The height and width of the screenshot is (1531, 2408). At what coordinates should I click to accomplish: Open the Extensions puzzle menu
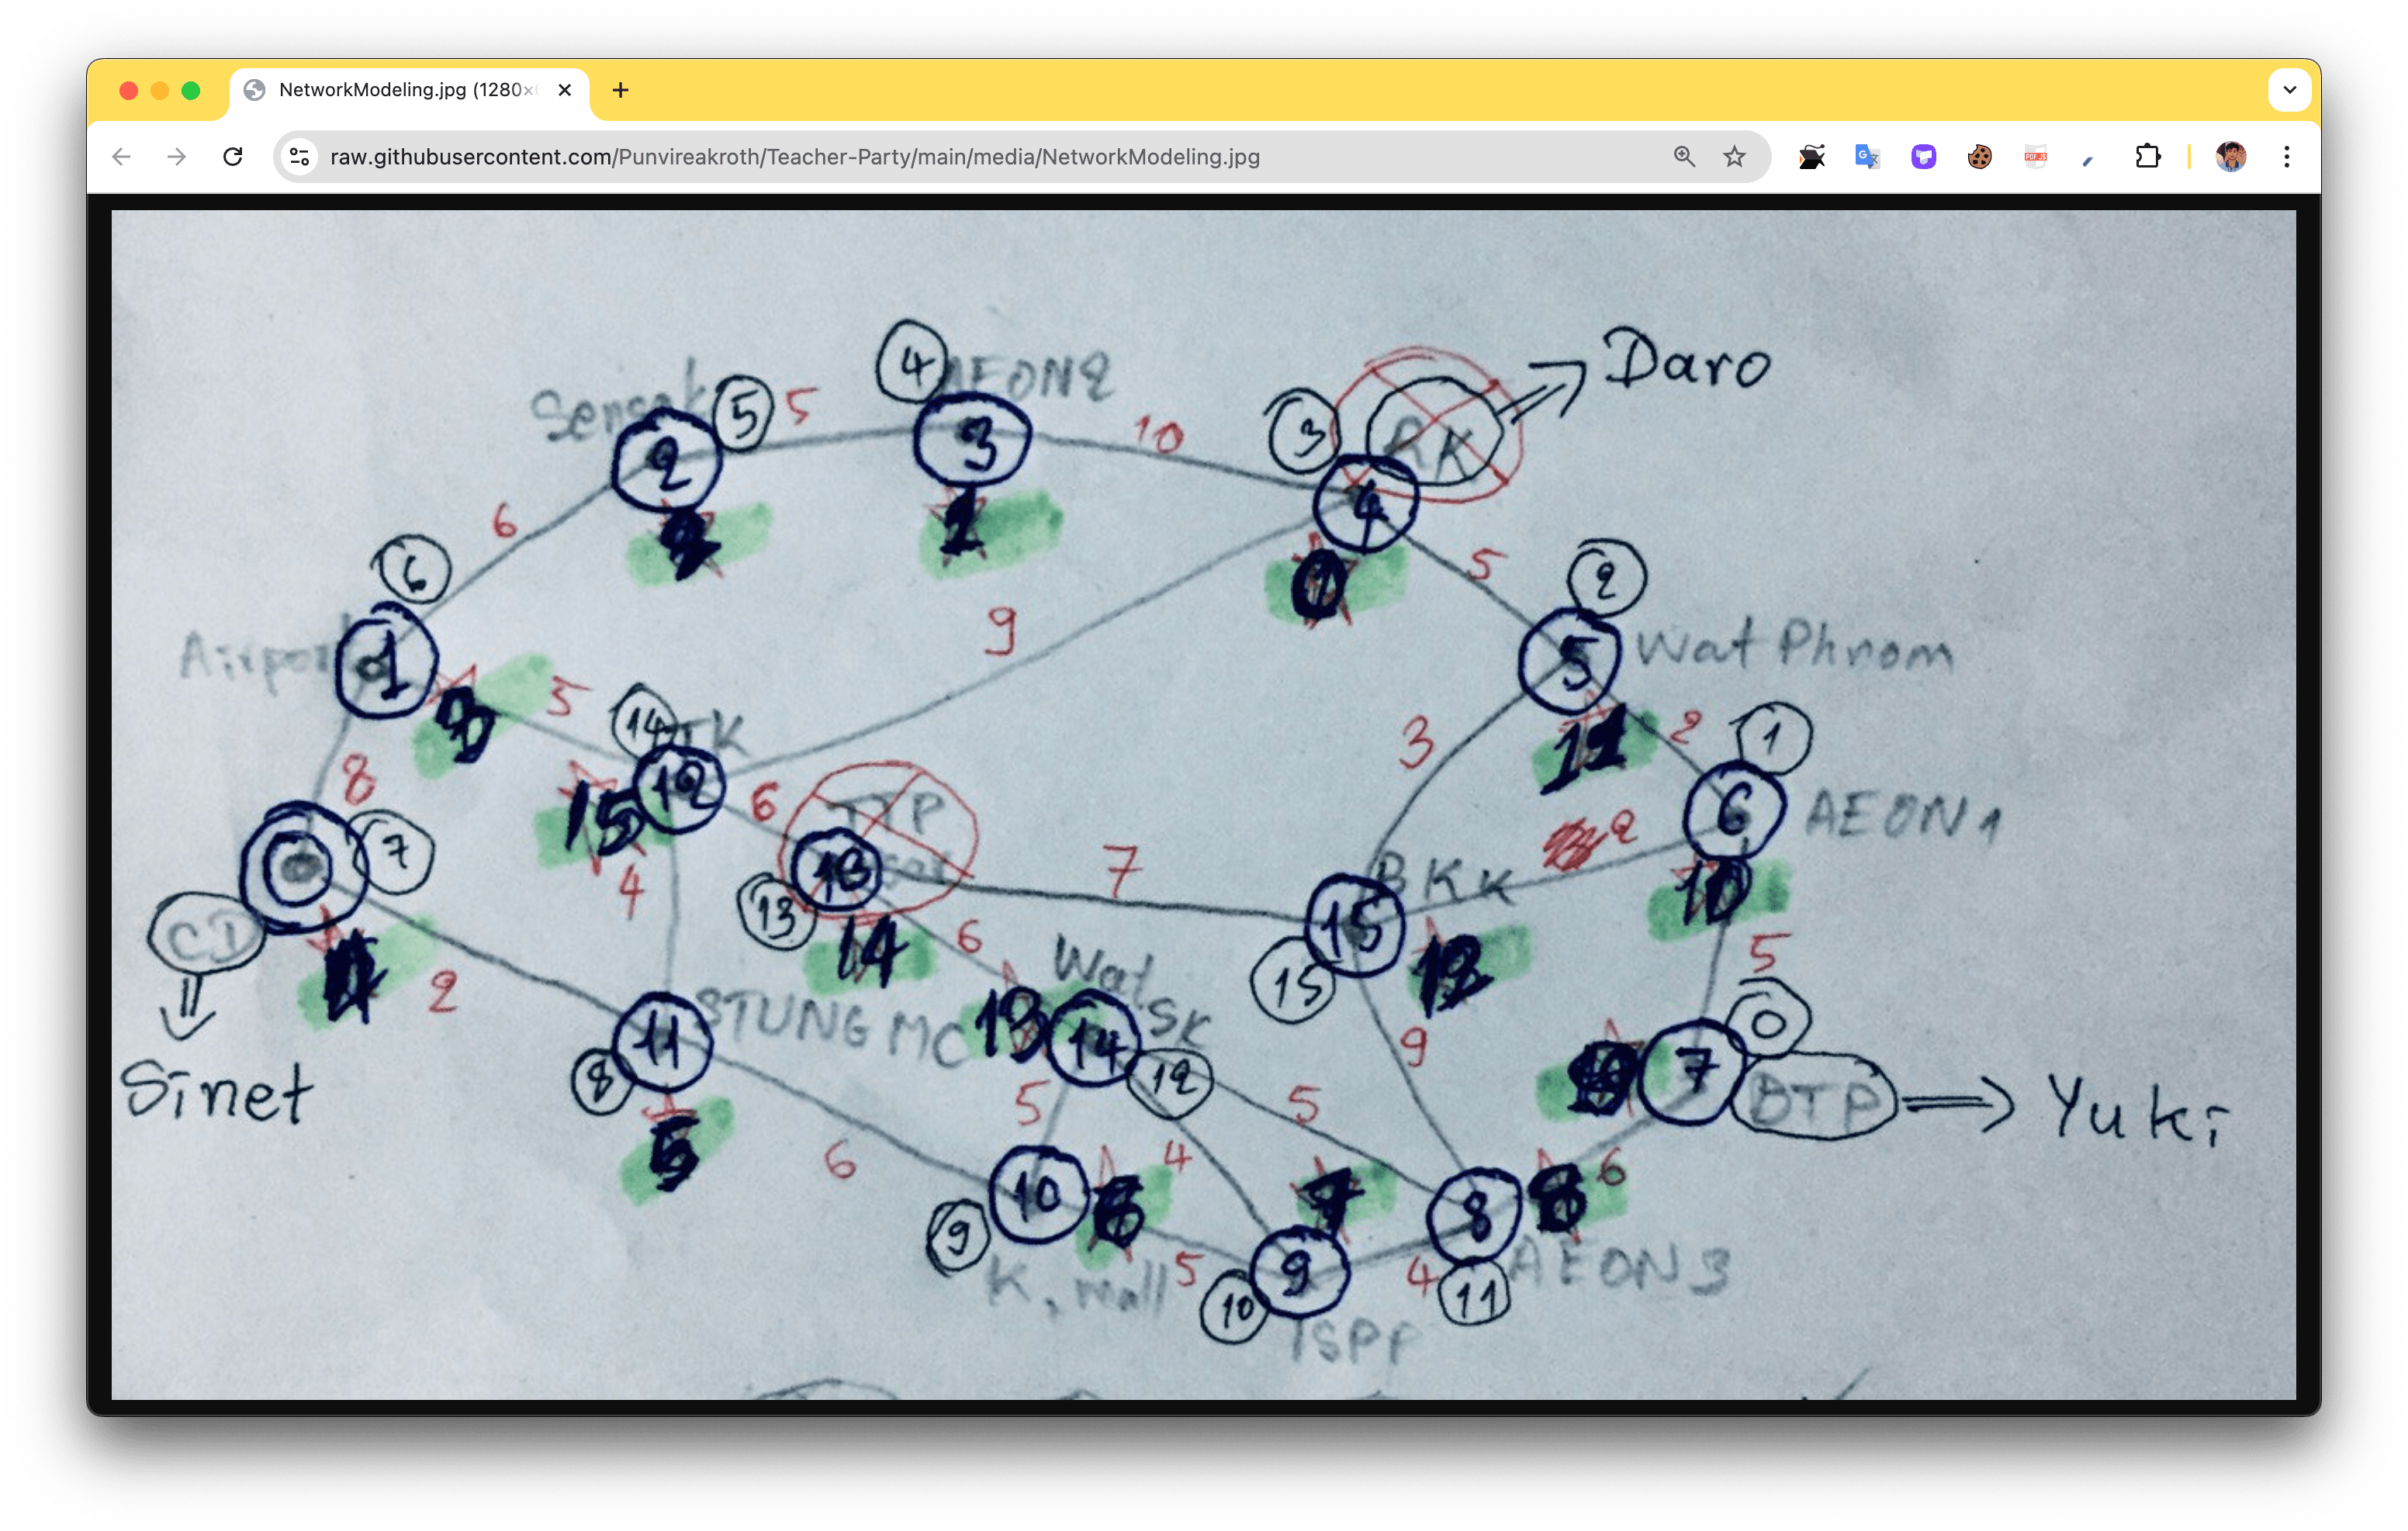(2147, 157)
